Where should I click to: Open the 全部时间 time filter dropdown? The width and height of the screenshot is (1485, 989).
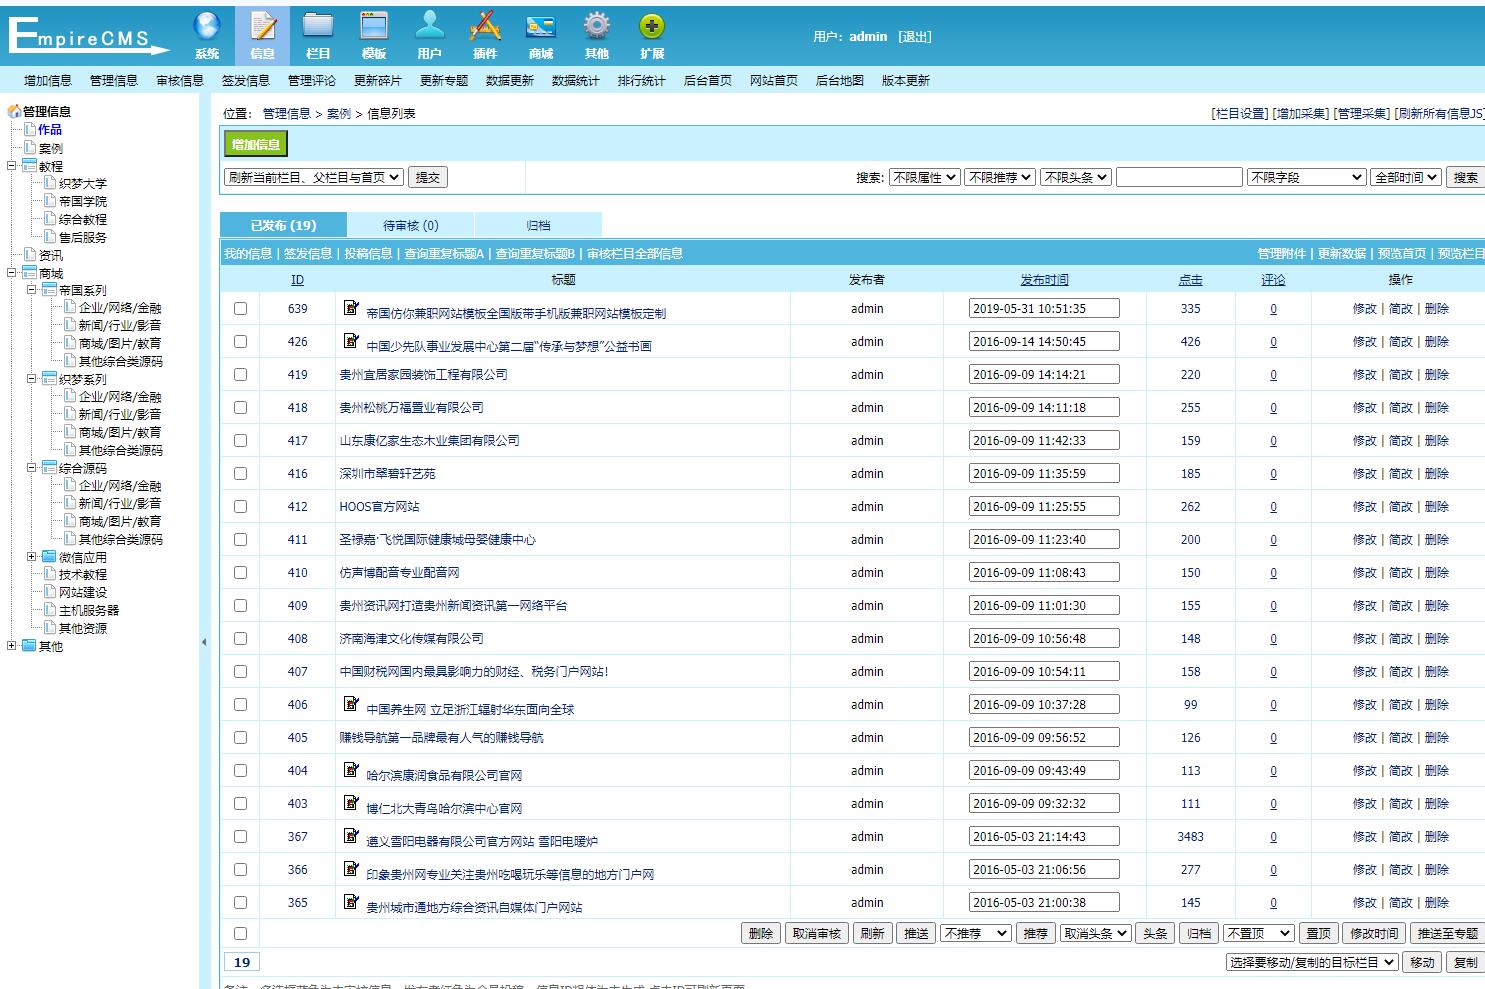coord(1405,177)
